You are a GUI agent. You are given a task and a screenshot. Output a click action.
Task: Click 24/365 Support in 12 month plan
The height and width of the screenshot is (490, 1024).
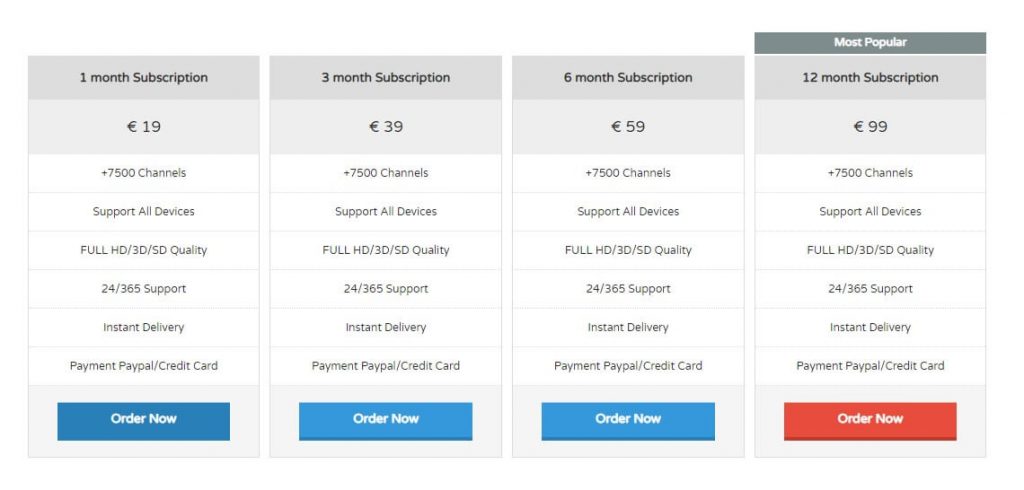[x=870, y=289]
